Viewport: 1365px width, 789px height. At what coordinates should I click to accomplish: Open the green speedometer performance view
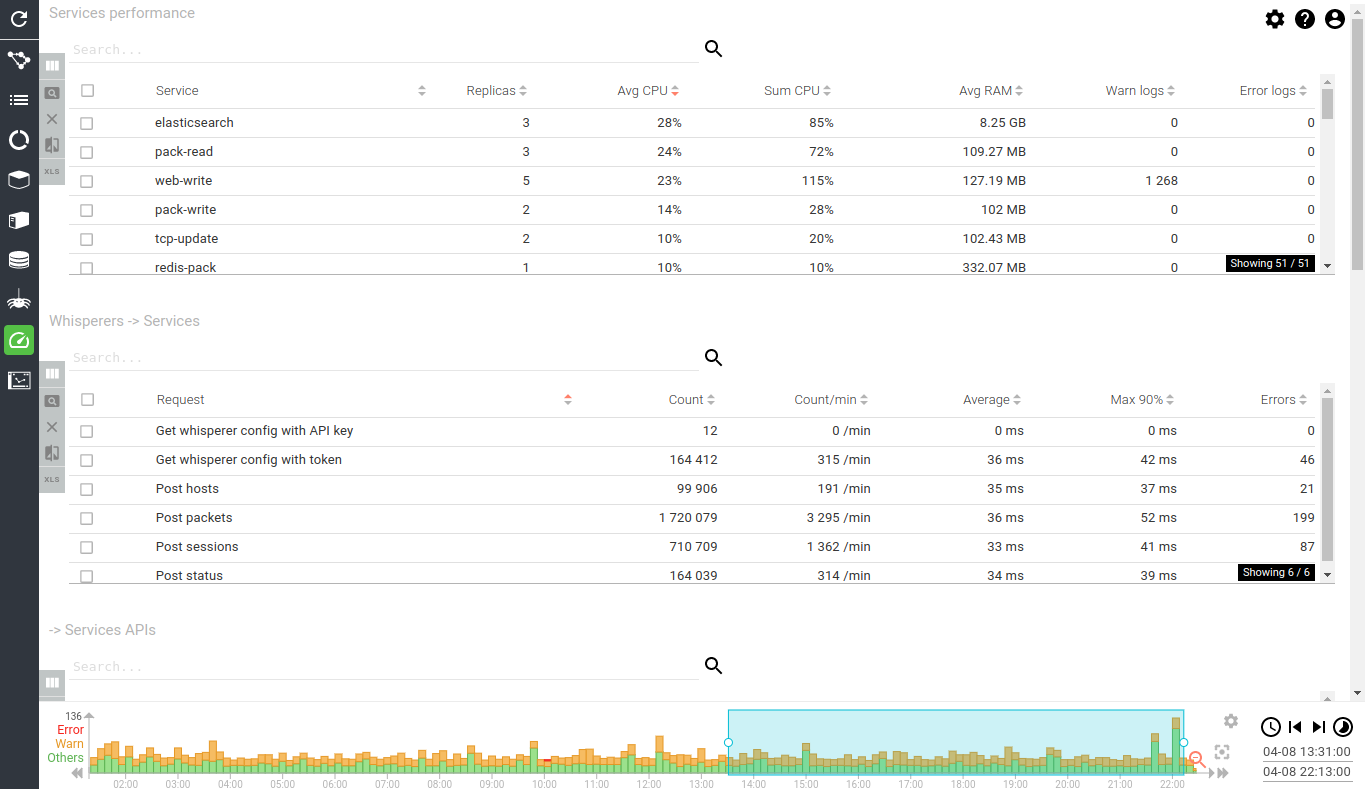pyautogui.click(x=19, y=340)
